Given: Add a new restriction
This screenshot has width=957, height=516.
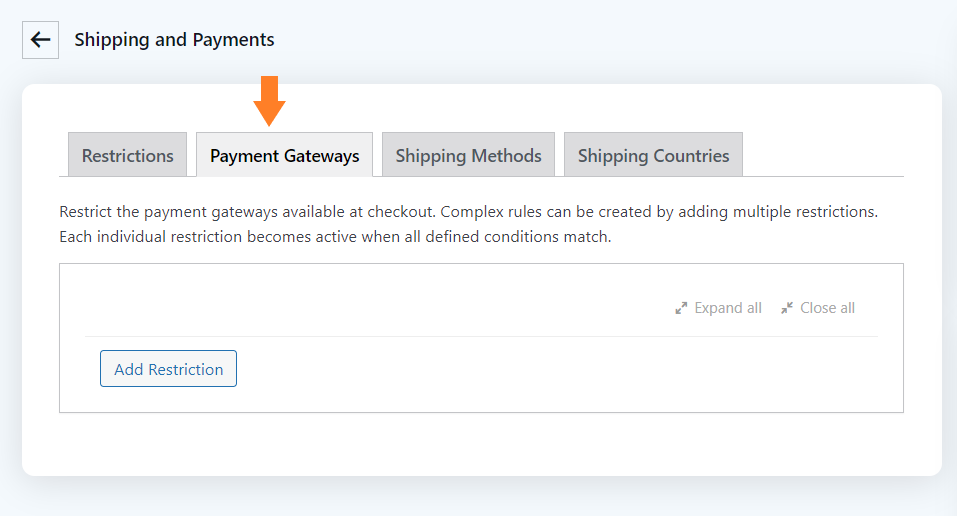Looking at the screenshot, I should point(168,369).
